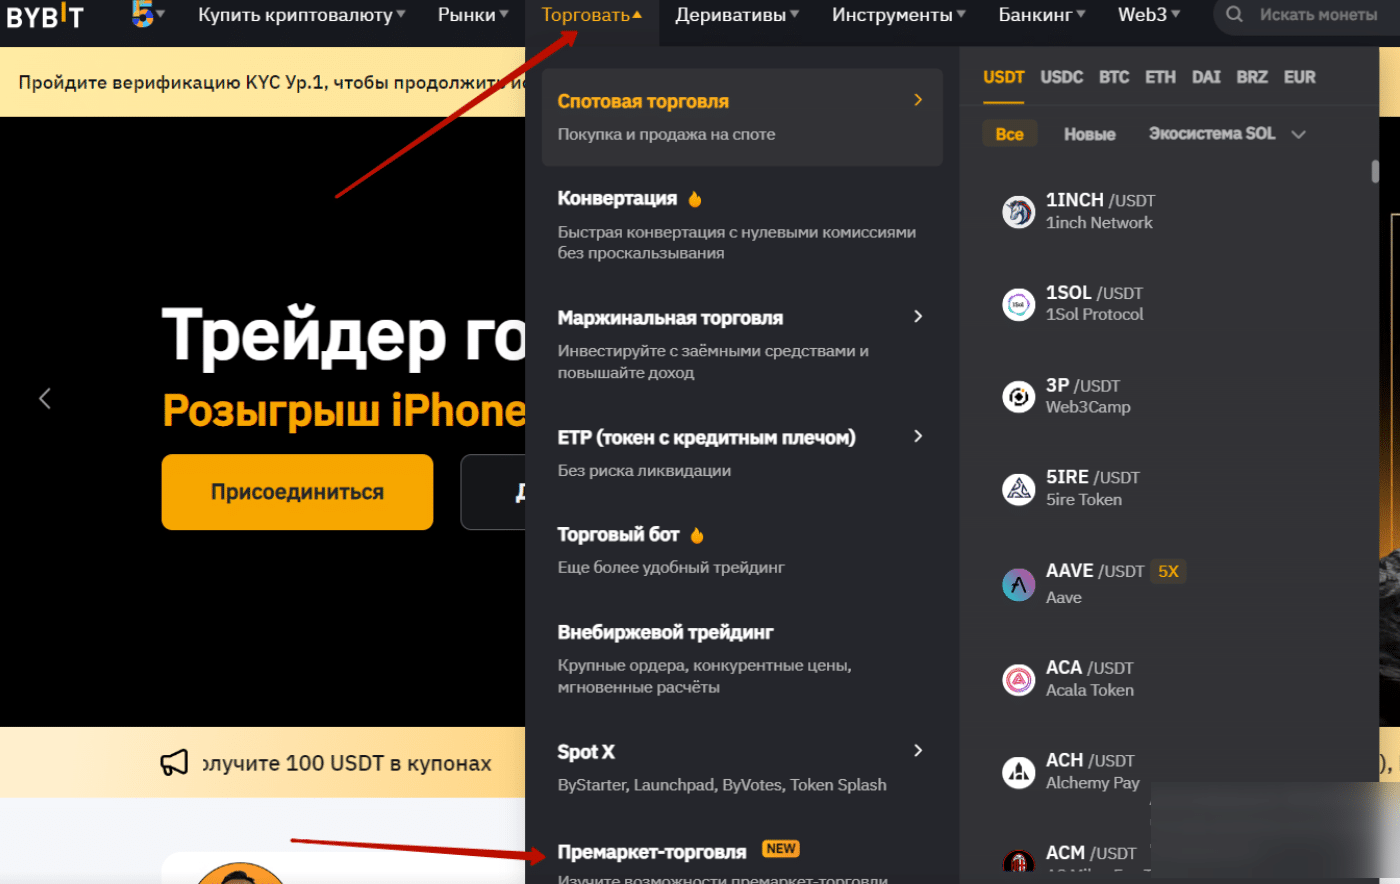Expand the Spot X submenu arrow
The width and height of the screenshot is (1400, 884).
point(918,750)
